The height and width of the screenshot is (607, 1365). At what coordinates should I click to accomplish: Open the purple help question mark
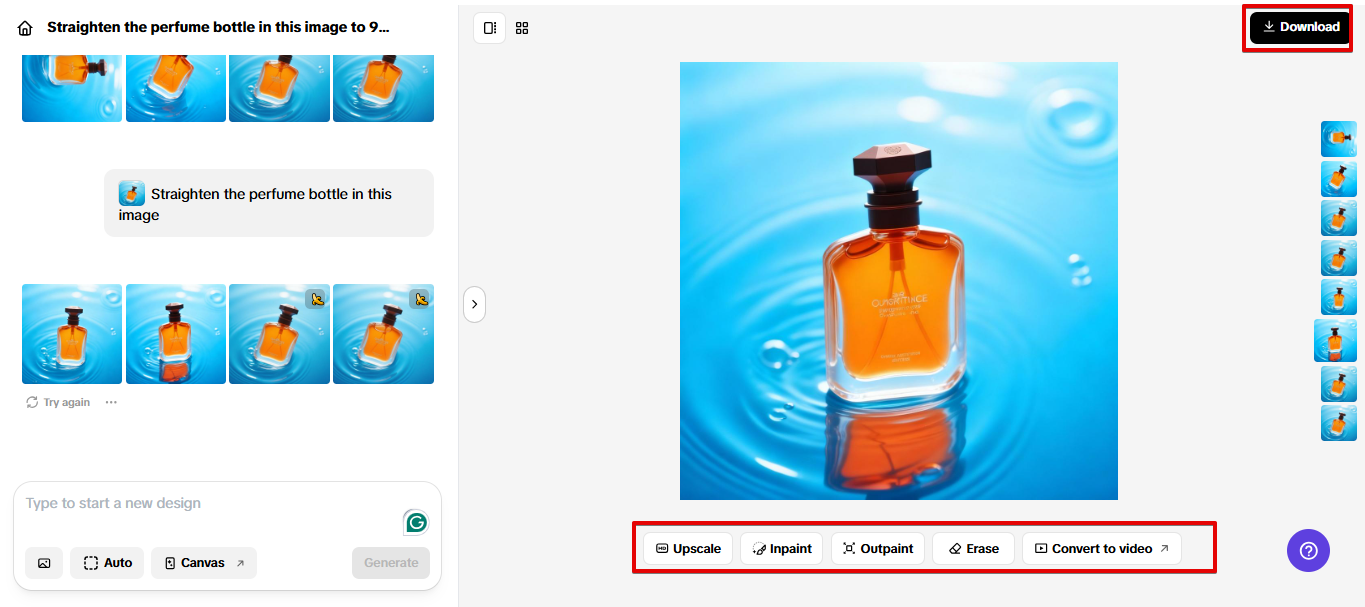(x=1308, y=550)
